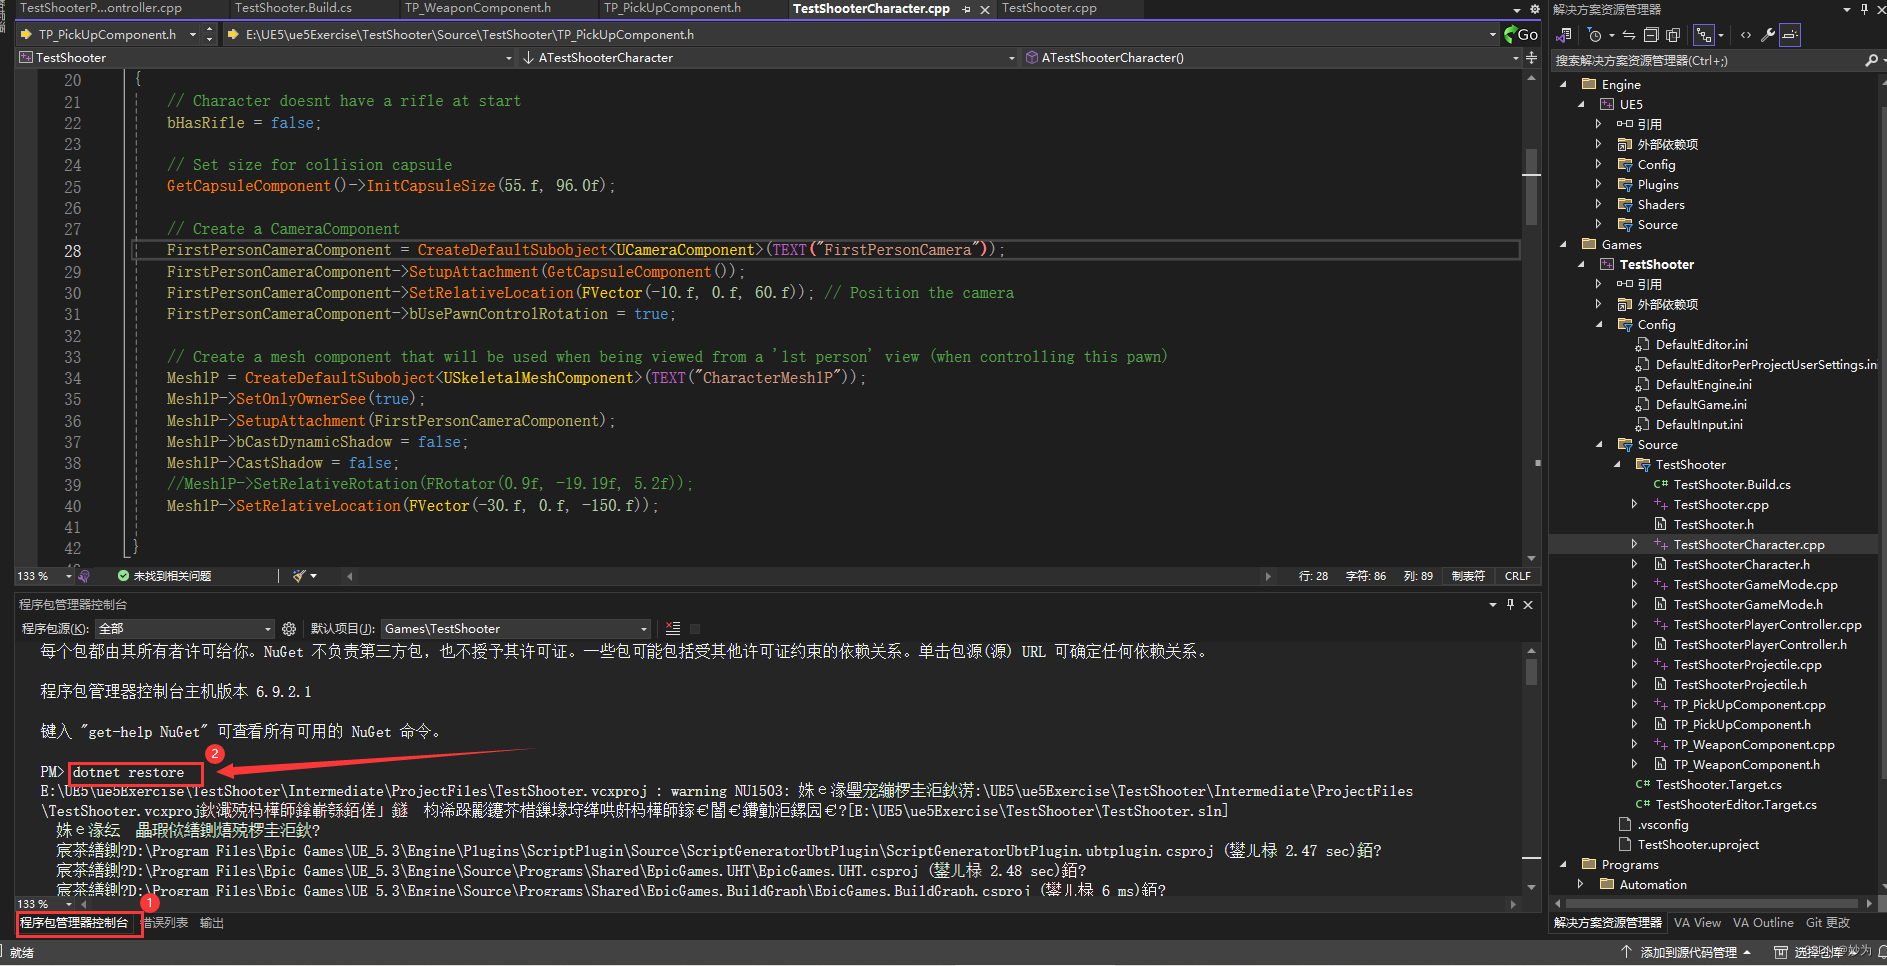Collapse the Games folder node

coord(1564,245)
